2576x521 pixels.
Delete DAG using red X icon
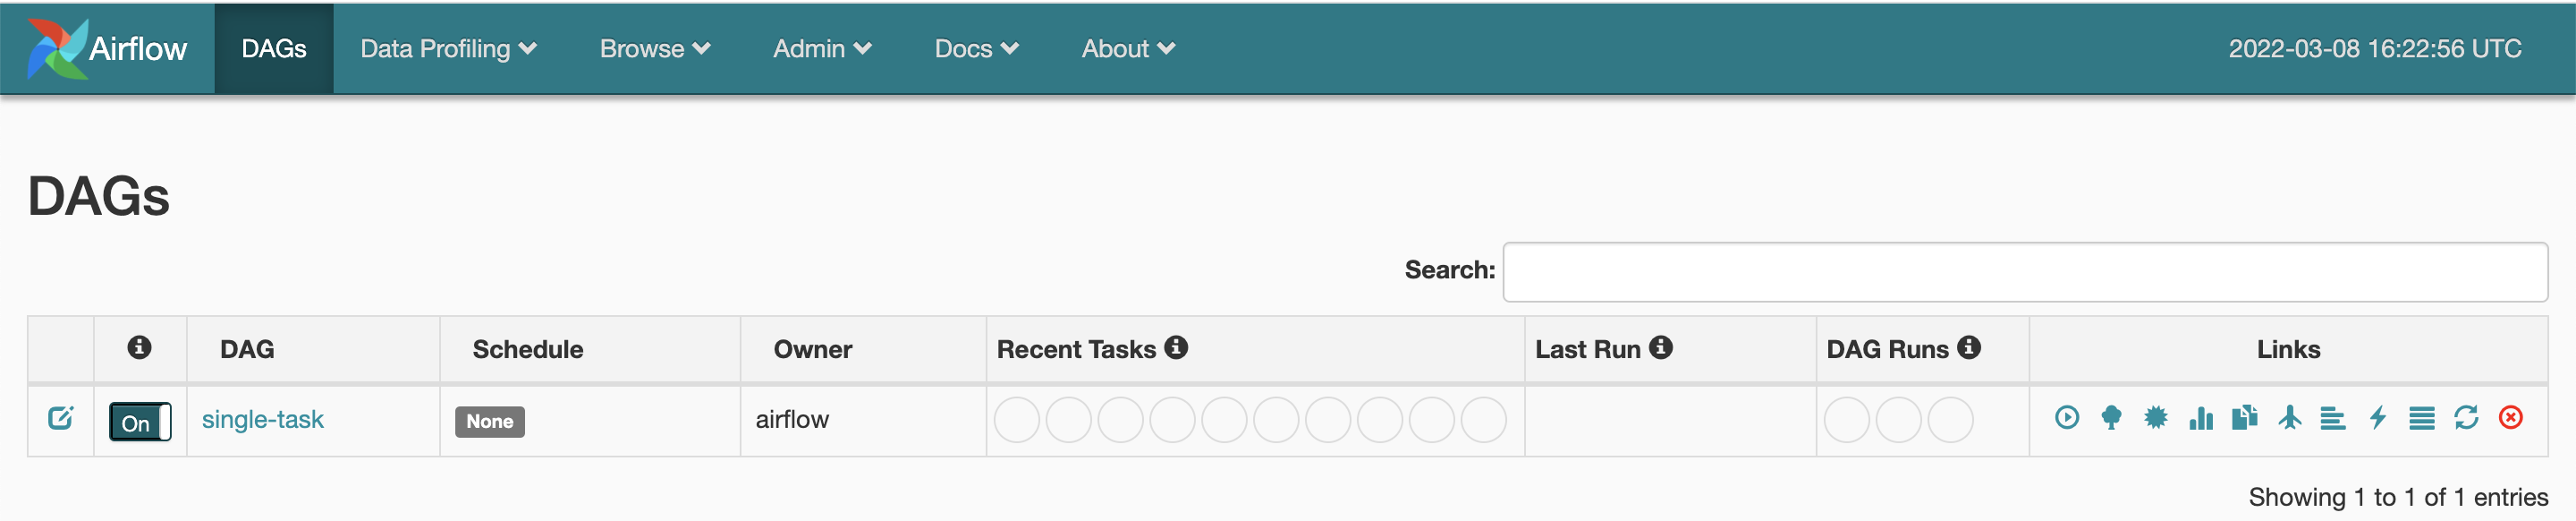(2510, 418)
